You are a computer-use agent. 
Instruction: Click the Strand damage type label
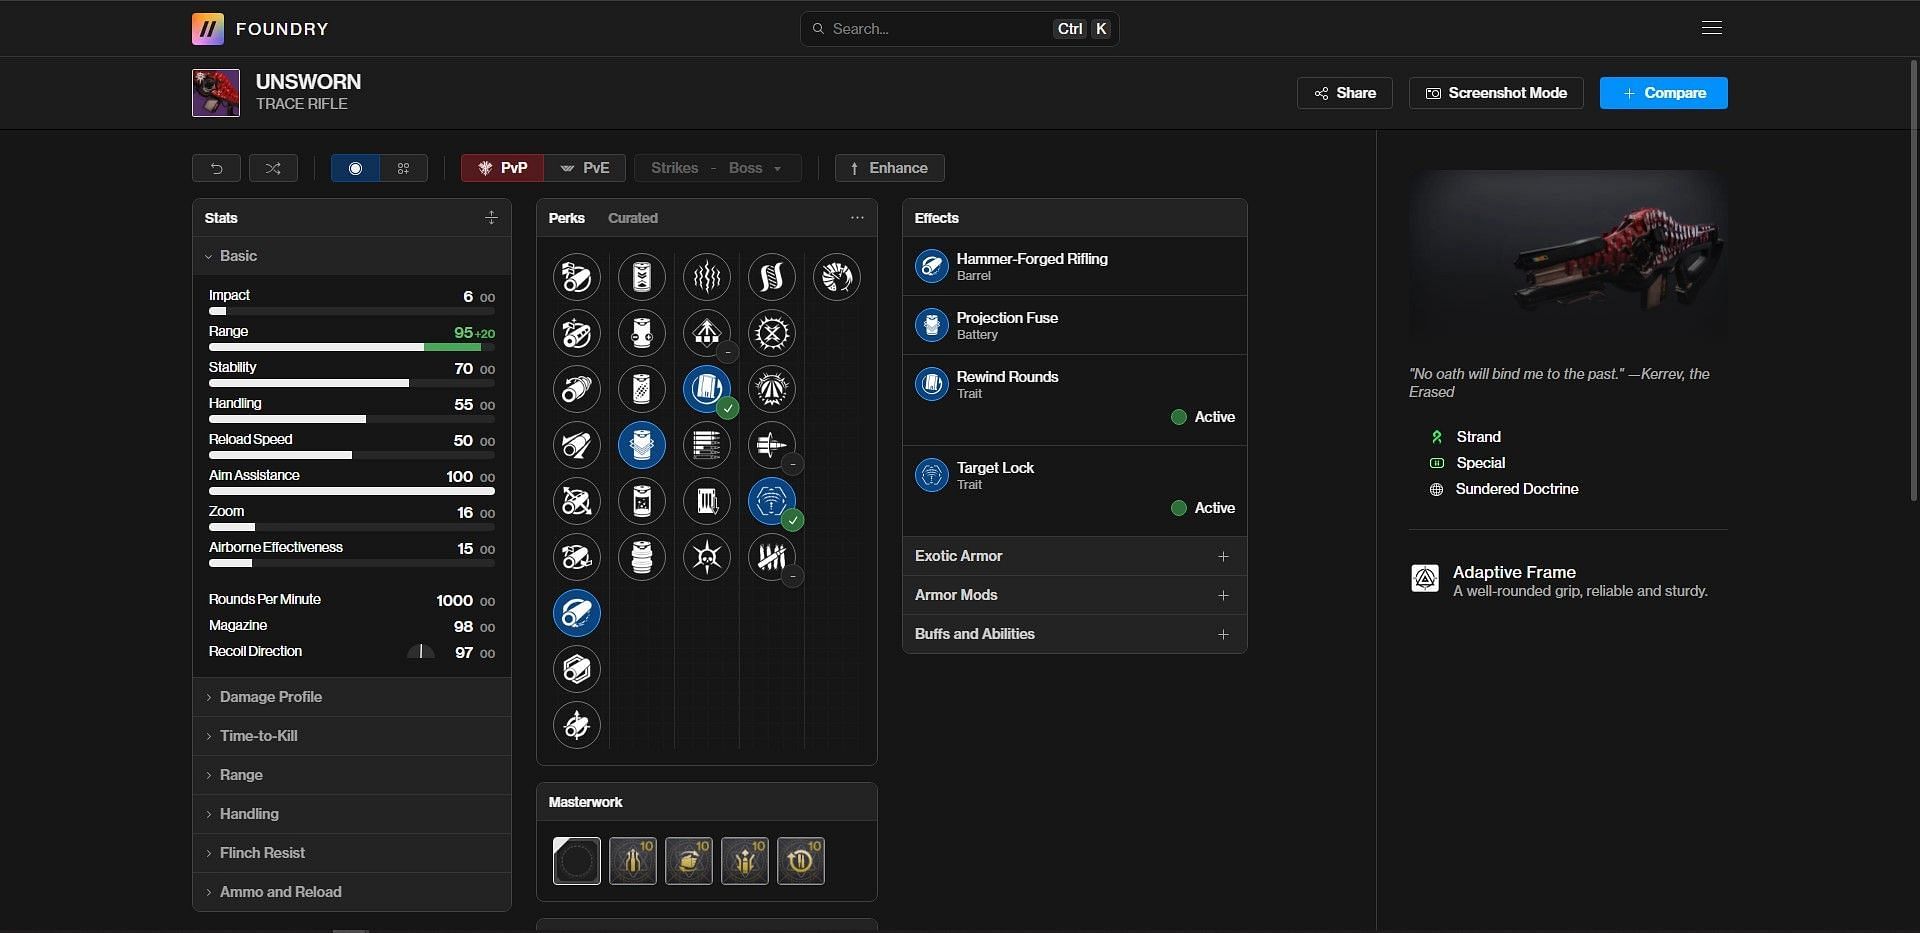pyautogui.click(x=1478, y=437)
